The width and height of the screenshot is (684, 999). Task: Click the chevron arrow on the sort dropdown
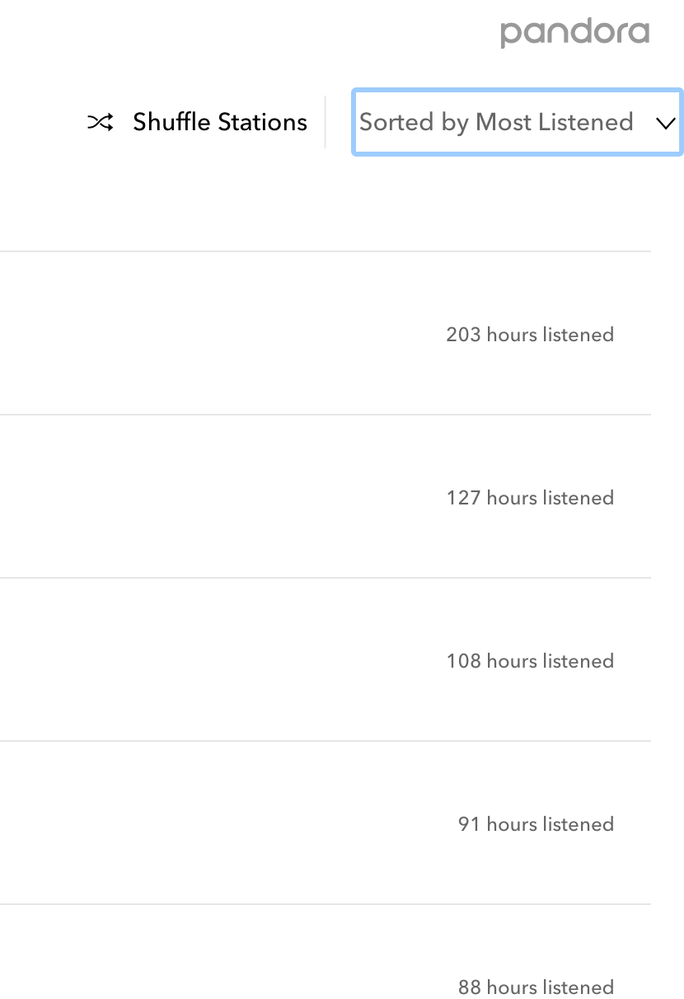(x=665, y=123)
